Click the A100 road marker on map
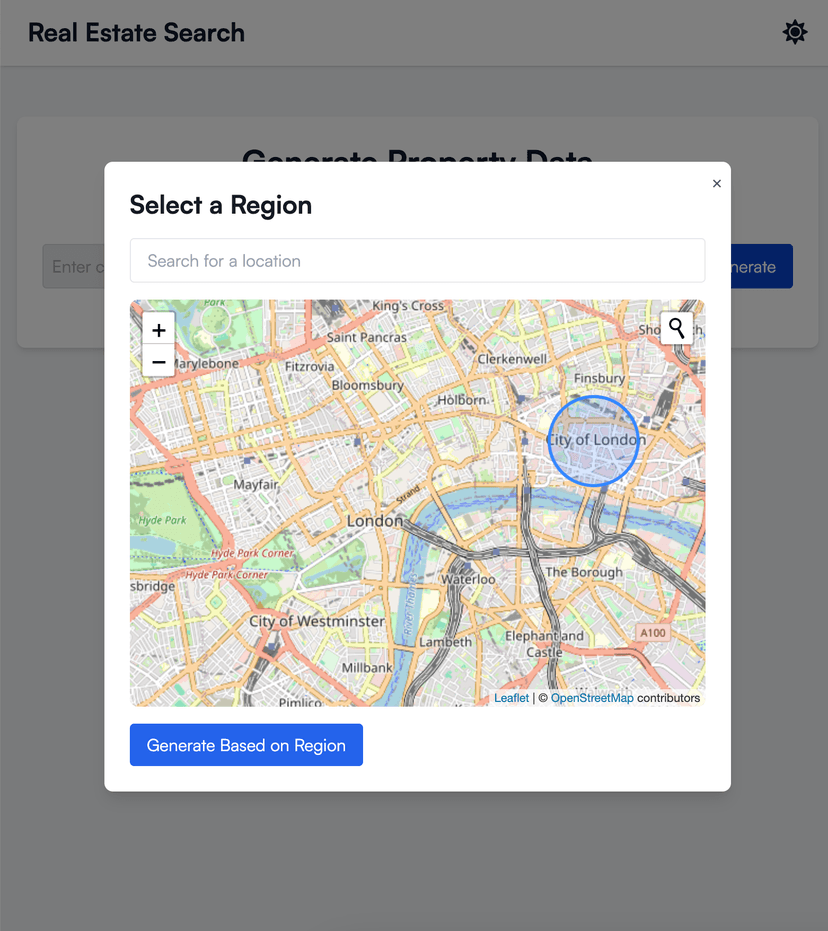Screen dimensions: 828x931 point(652,633)
